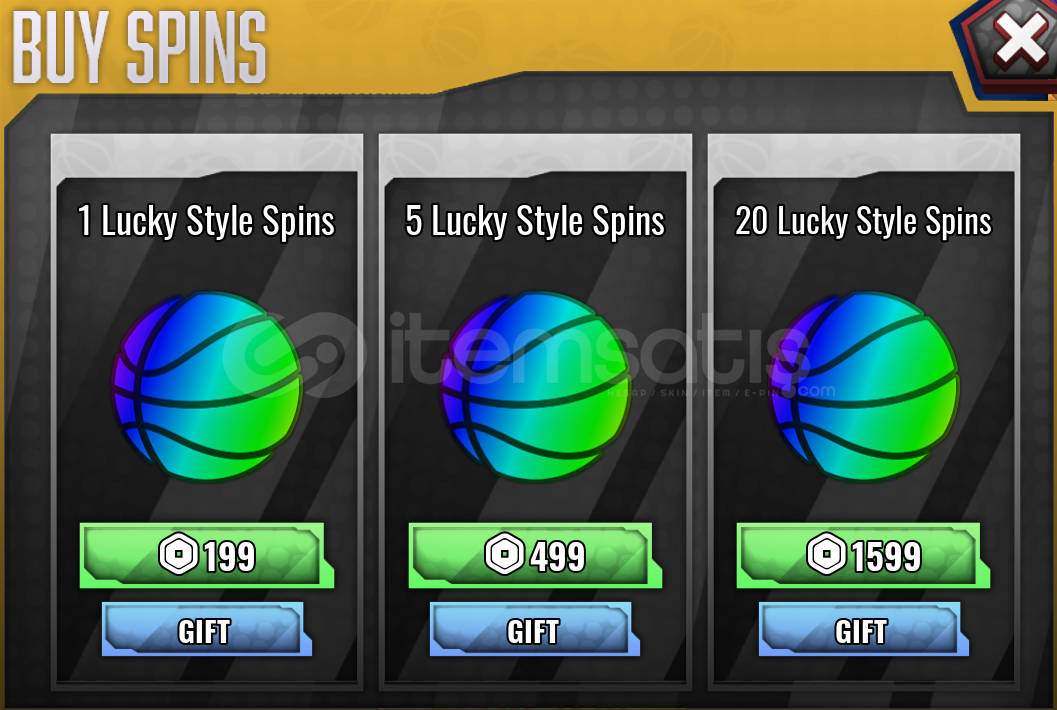
Task: Select the '20 Lucky Style Spins' title text
Action: point(864,221)
